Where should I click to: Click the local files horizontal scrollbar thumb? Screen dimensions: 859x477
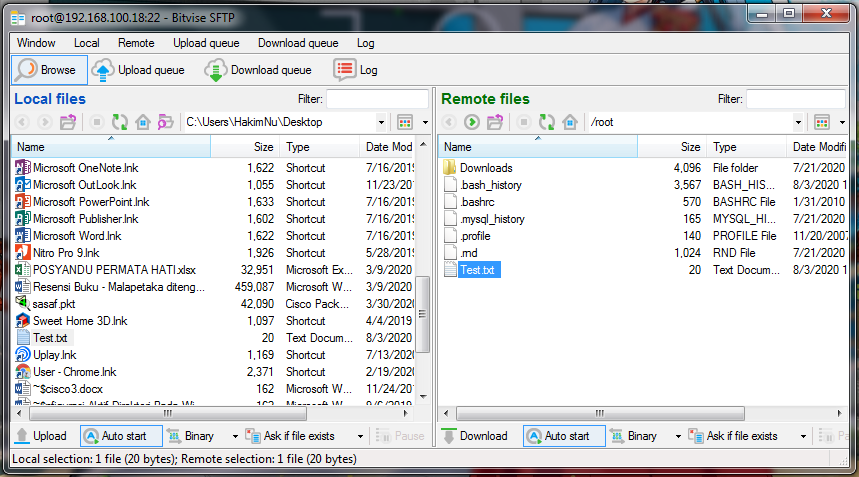(168, 413)
